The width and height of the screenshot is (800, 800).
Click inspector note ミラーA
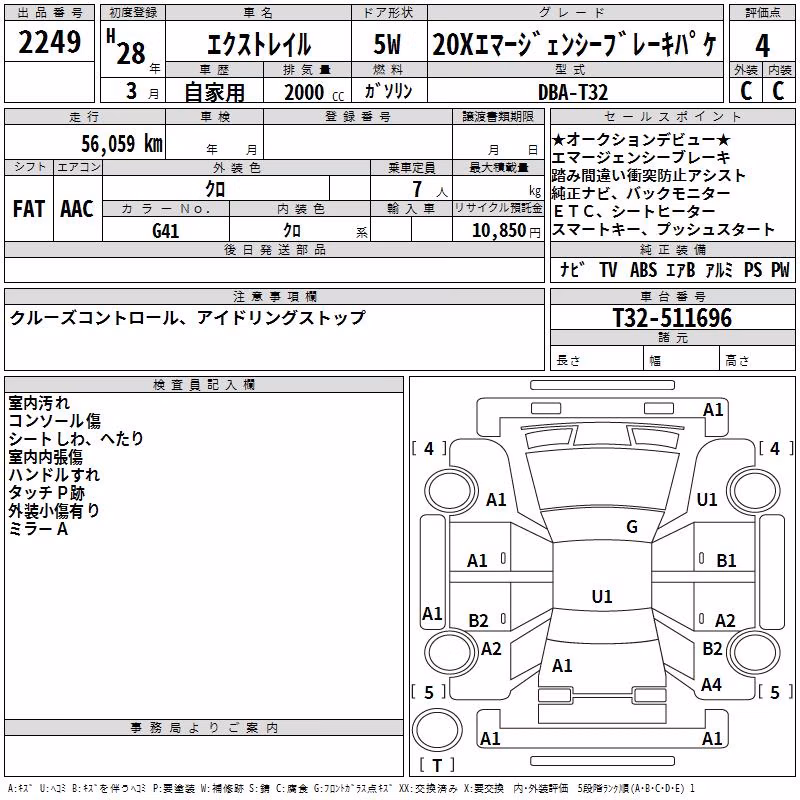point(38,529)
